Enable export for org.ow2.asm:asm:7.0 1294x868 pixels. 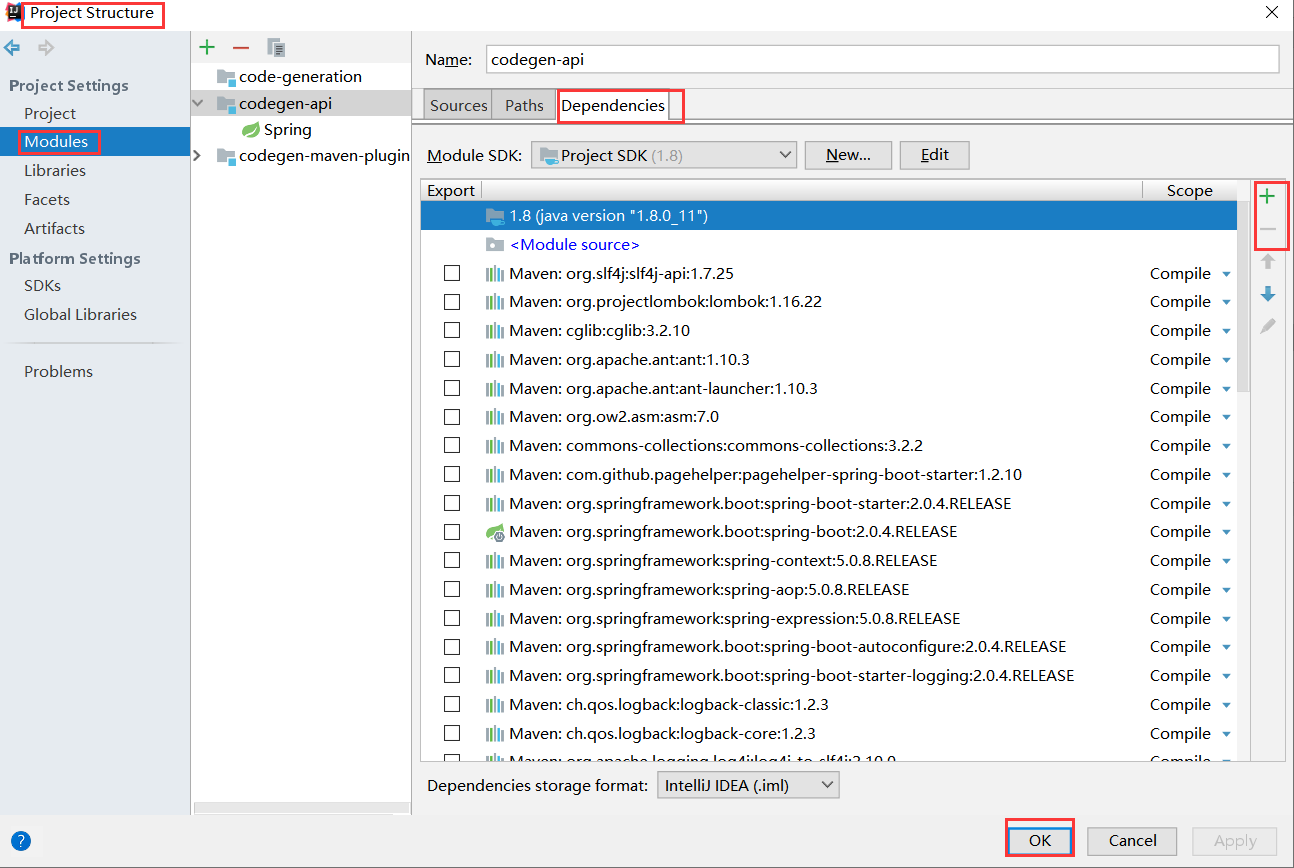pos(452,416)
